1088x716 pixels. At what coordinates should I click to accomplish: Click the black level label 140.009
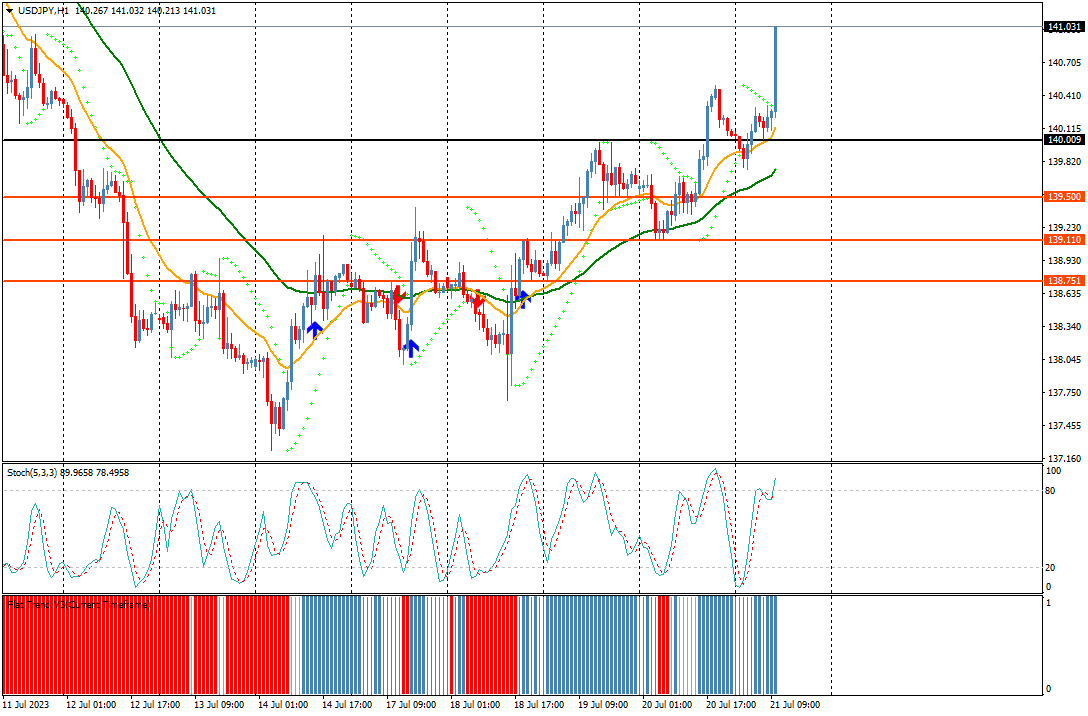(1064, 140)
